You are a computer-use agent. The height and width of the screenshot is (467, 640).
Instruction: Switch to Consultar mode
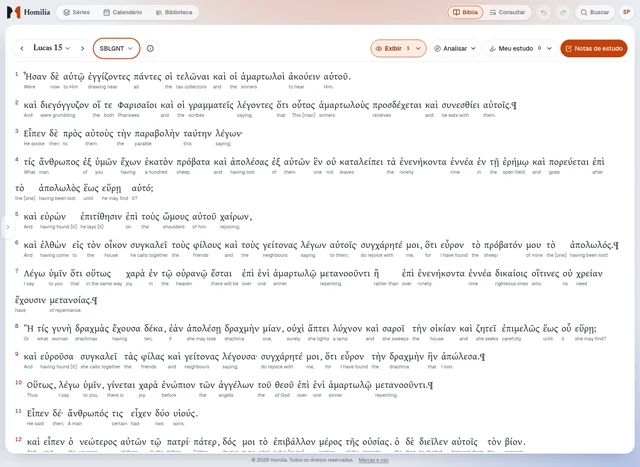(x=508, y=12)
